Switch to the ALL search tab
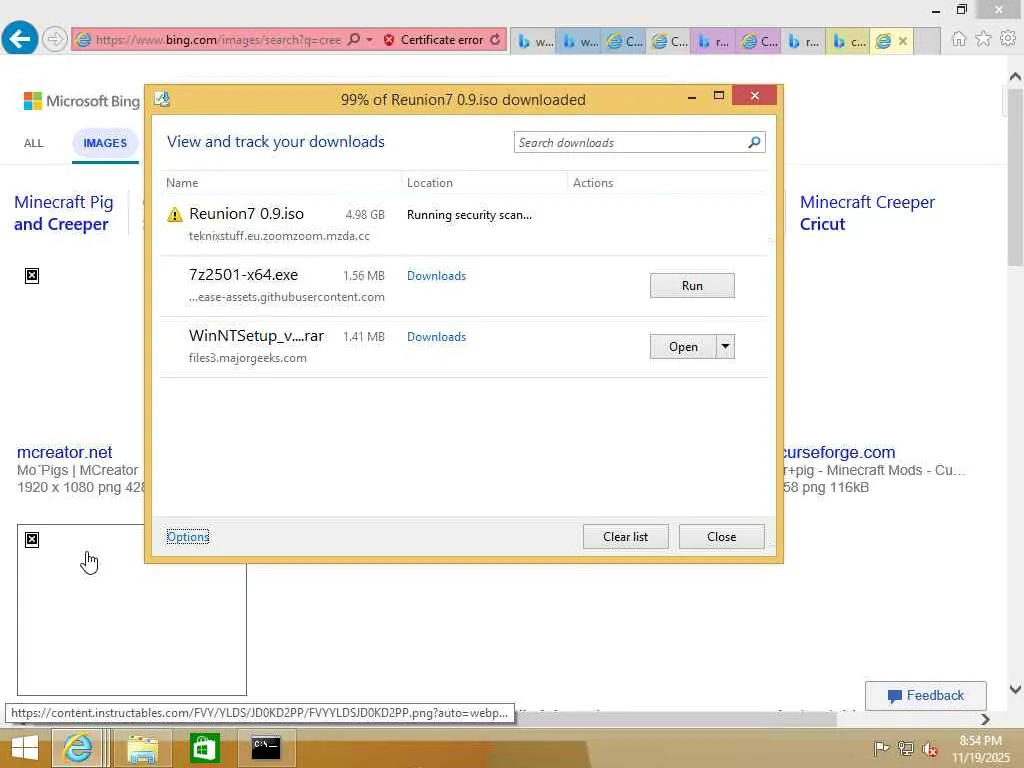The height and width of the screenshot is (768, 1024). pos(33,143)
